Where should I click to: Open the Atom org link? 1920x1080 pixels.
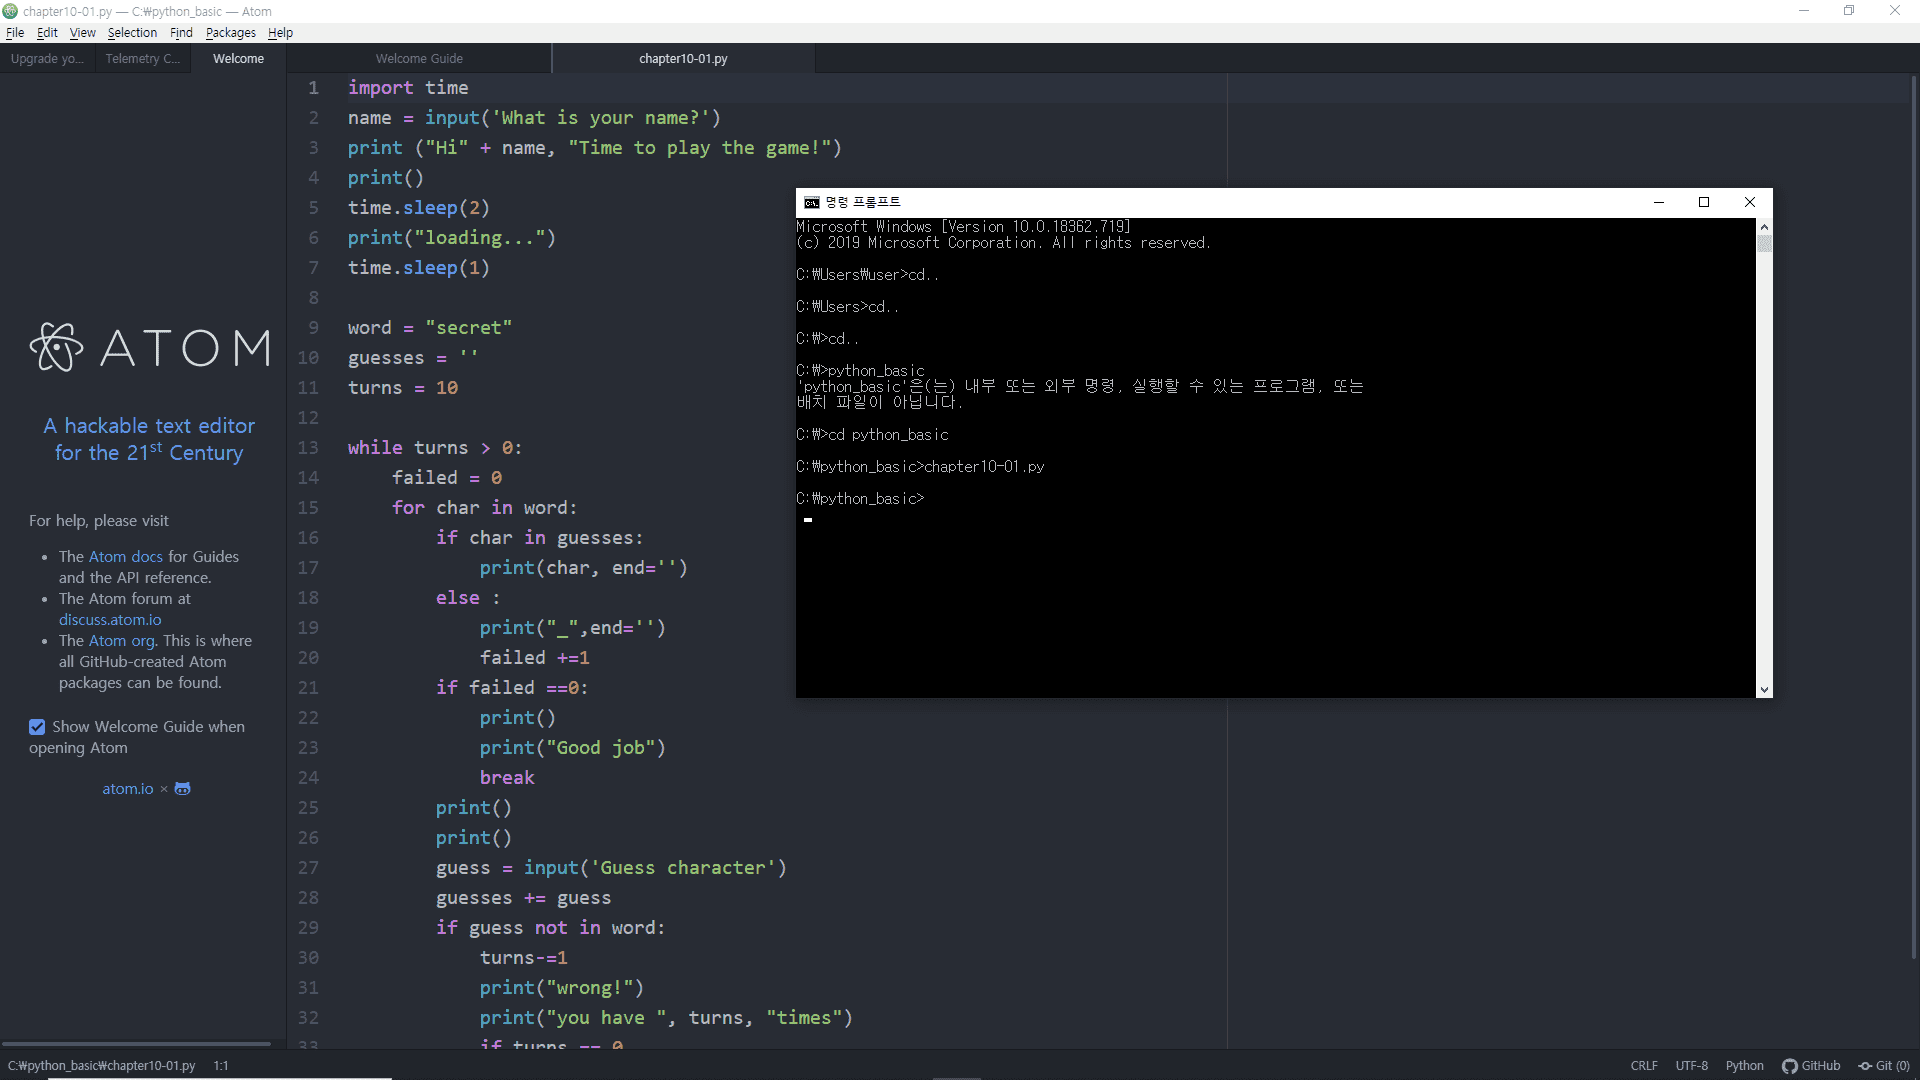(x=121, y=641)
